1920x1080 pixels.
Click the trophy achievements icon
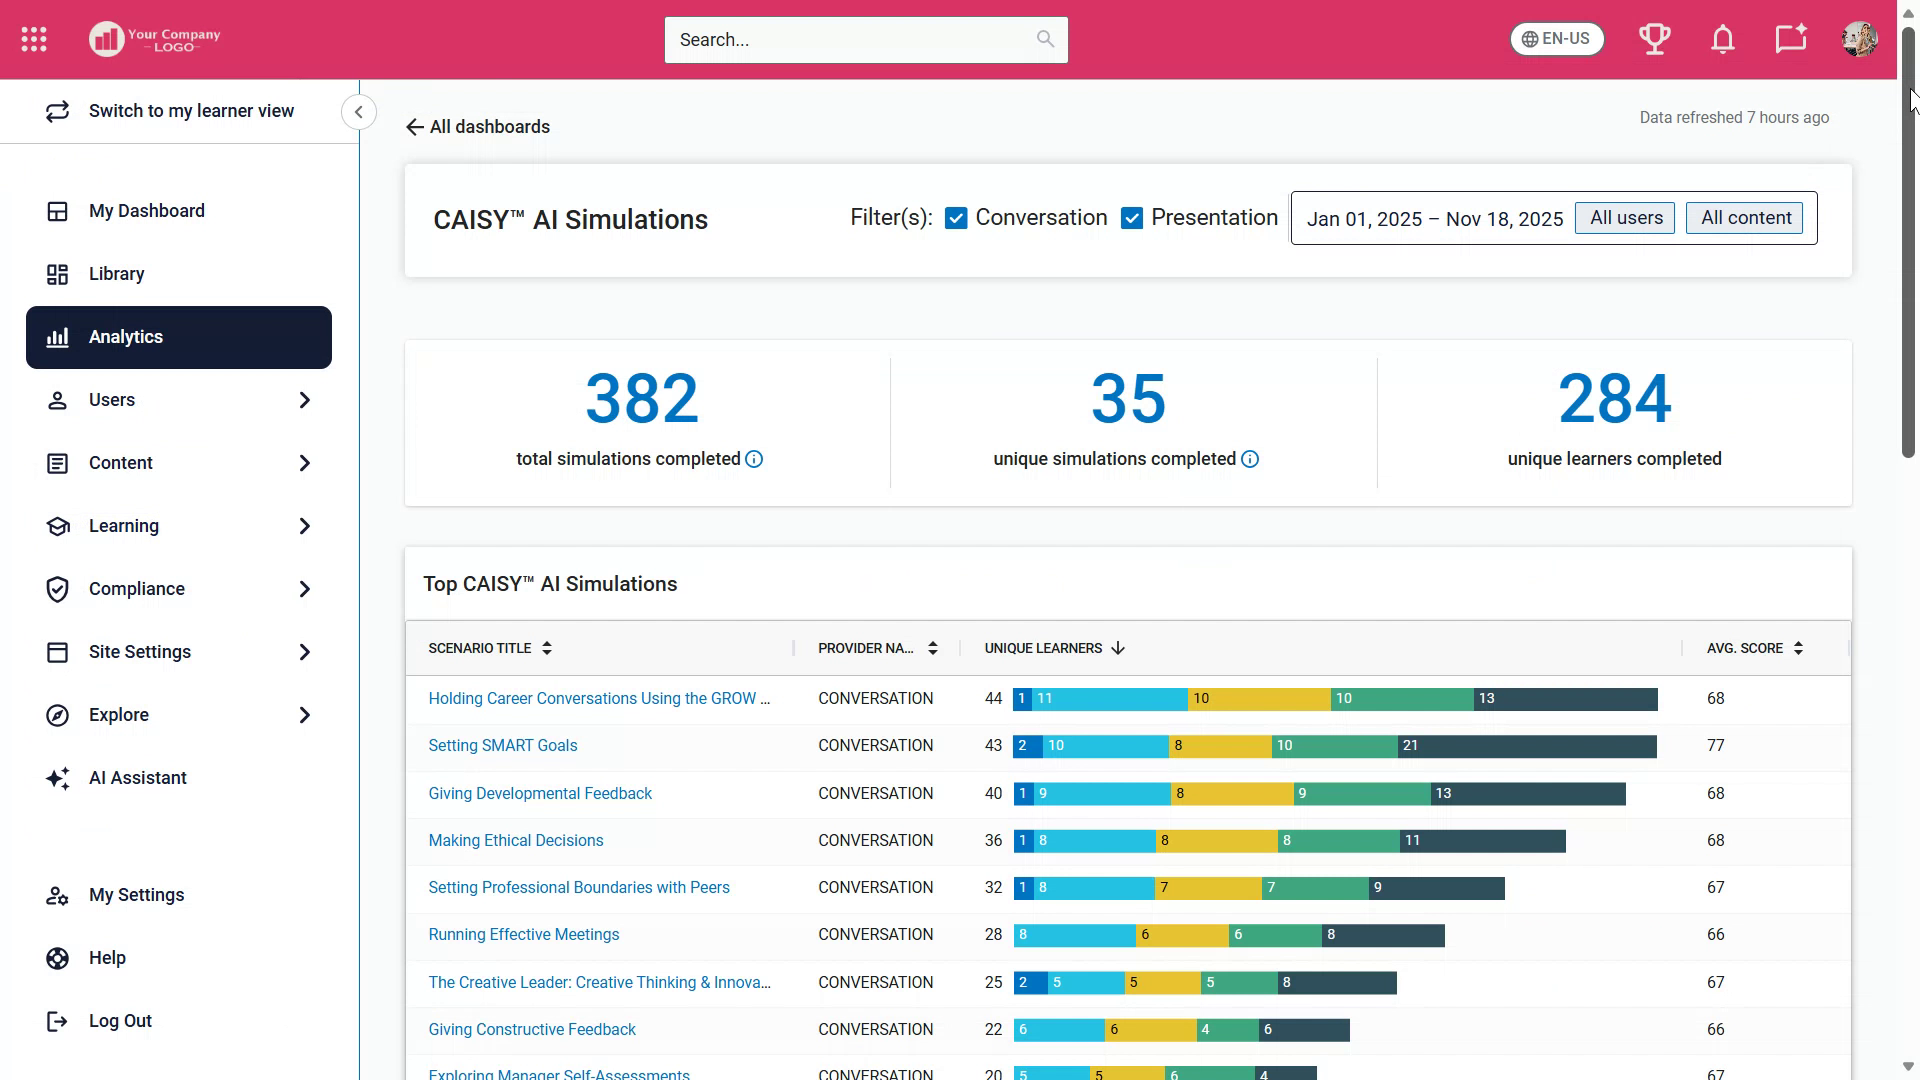pos(1655,39)
